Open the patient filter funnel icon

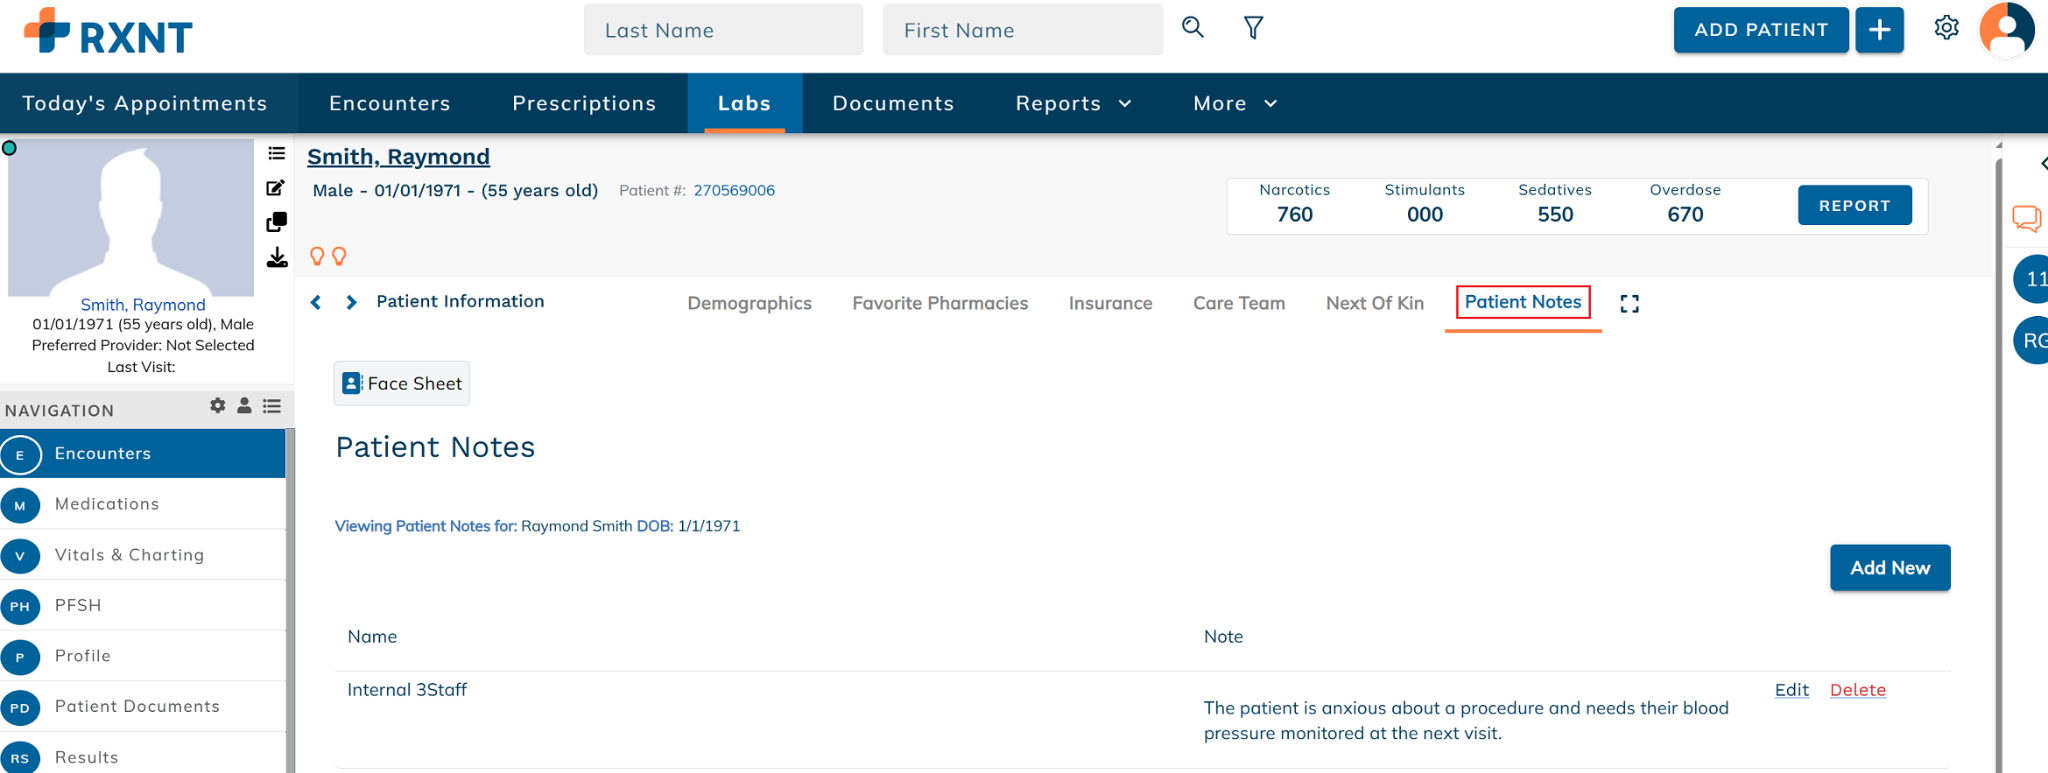coord(1253,28)
